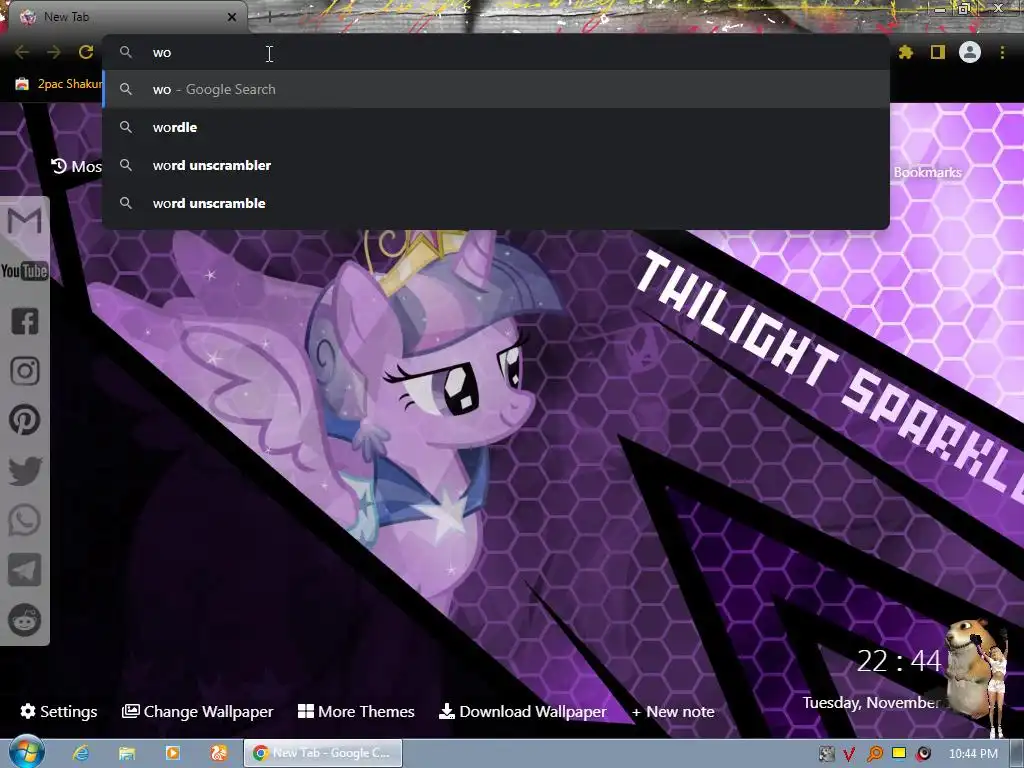Viewport: 1024px width, 768px height.
Task: Go forward with the browser forward arrow
Action: 54,52
